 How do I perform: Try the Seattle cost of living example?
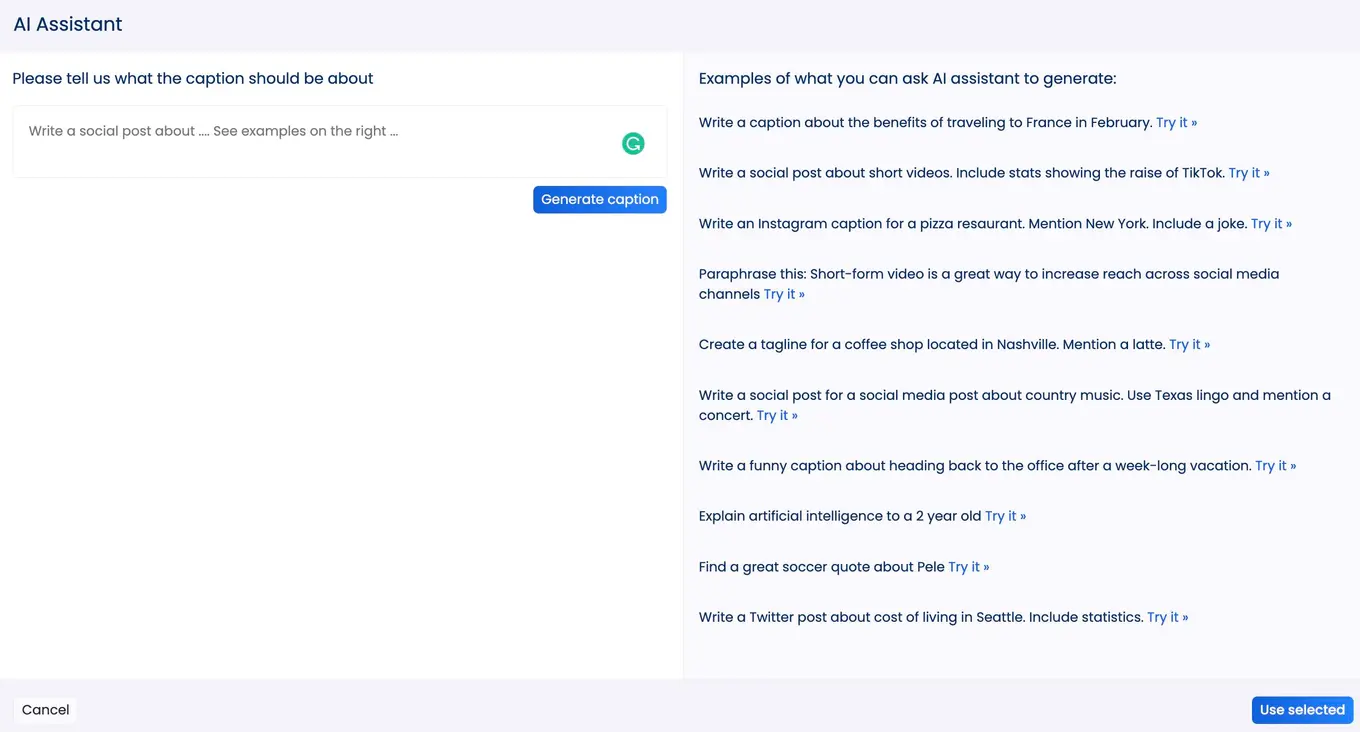click(x=1167, y=617)
